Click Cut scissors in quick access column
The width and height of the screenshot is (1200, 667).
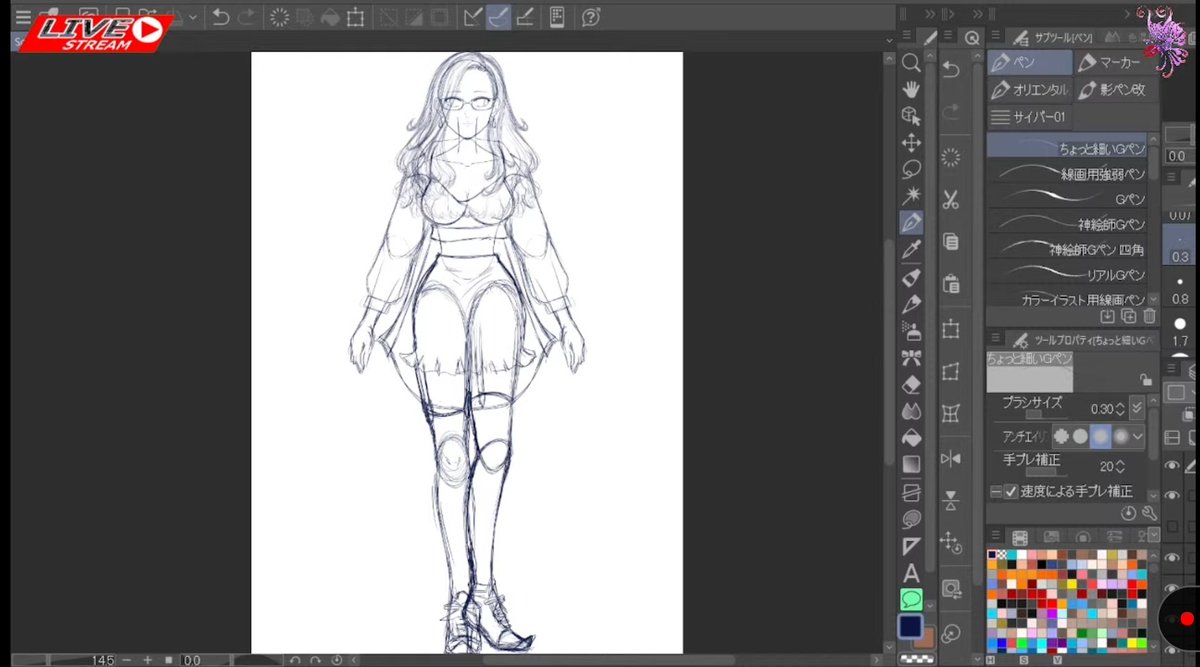point(951,200)
